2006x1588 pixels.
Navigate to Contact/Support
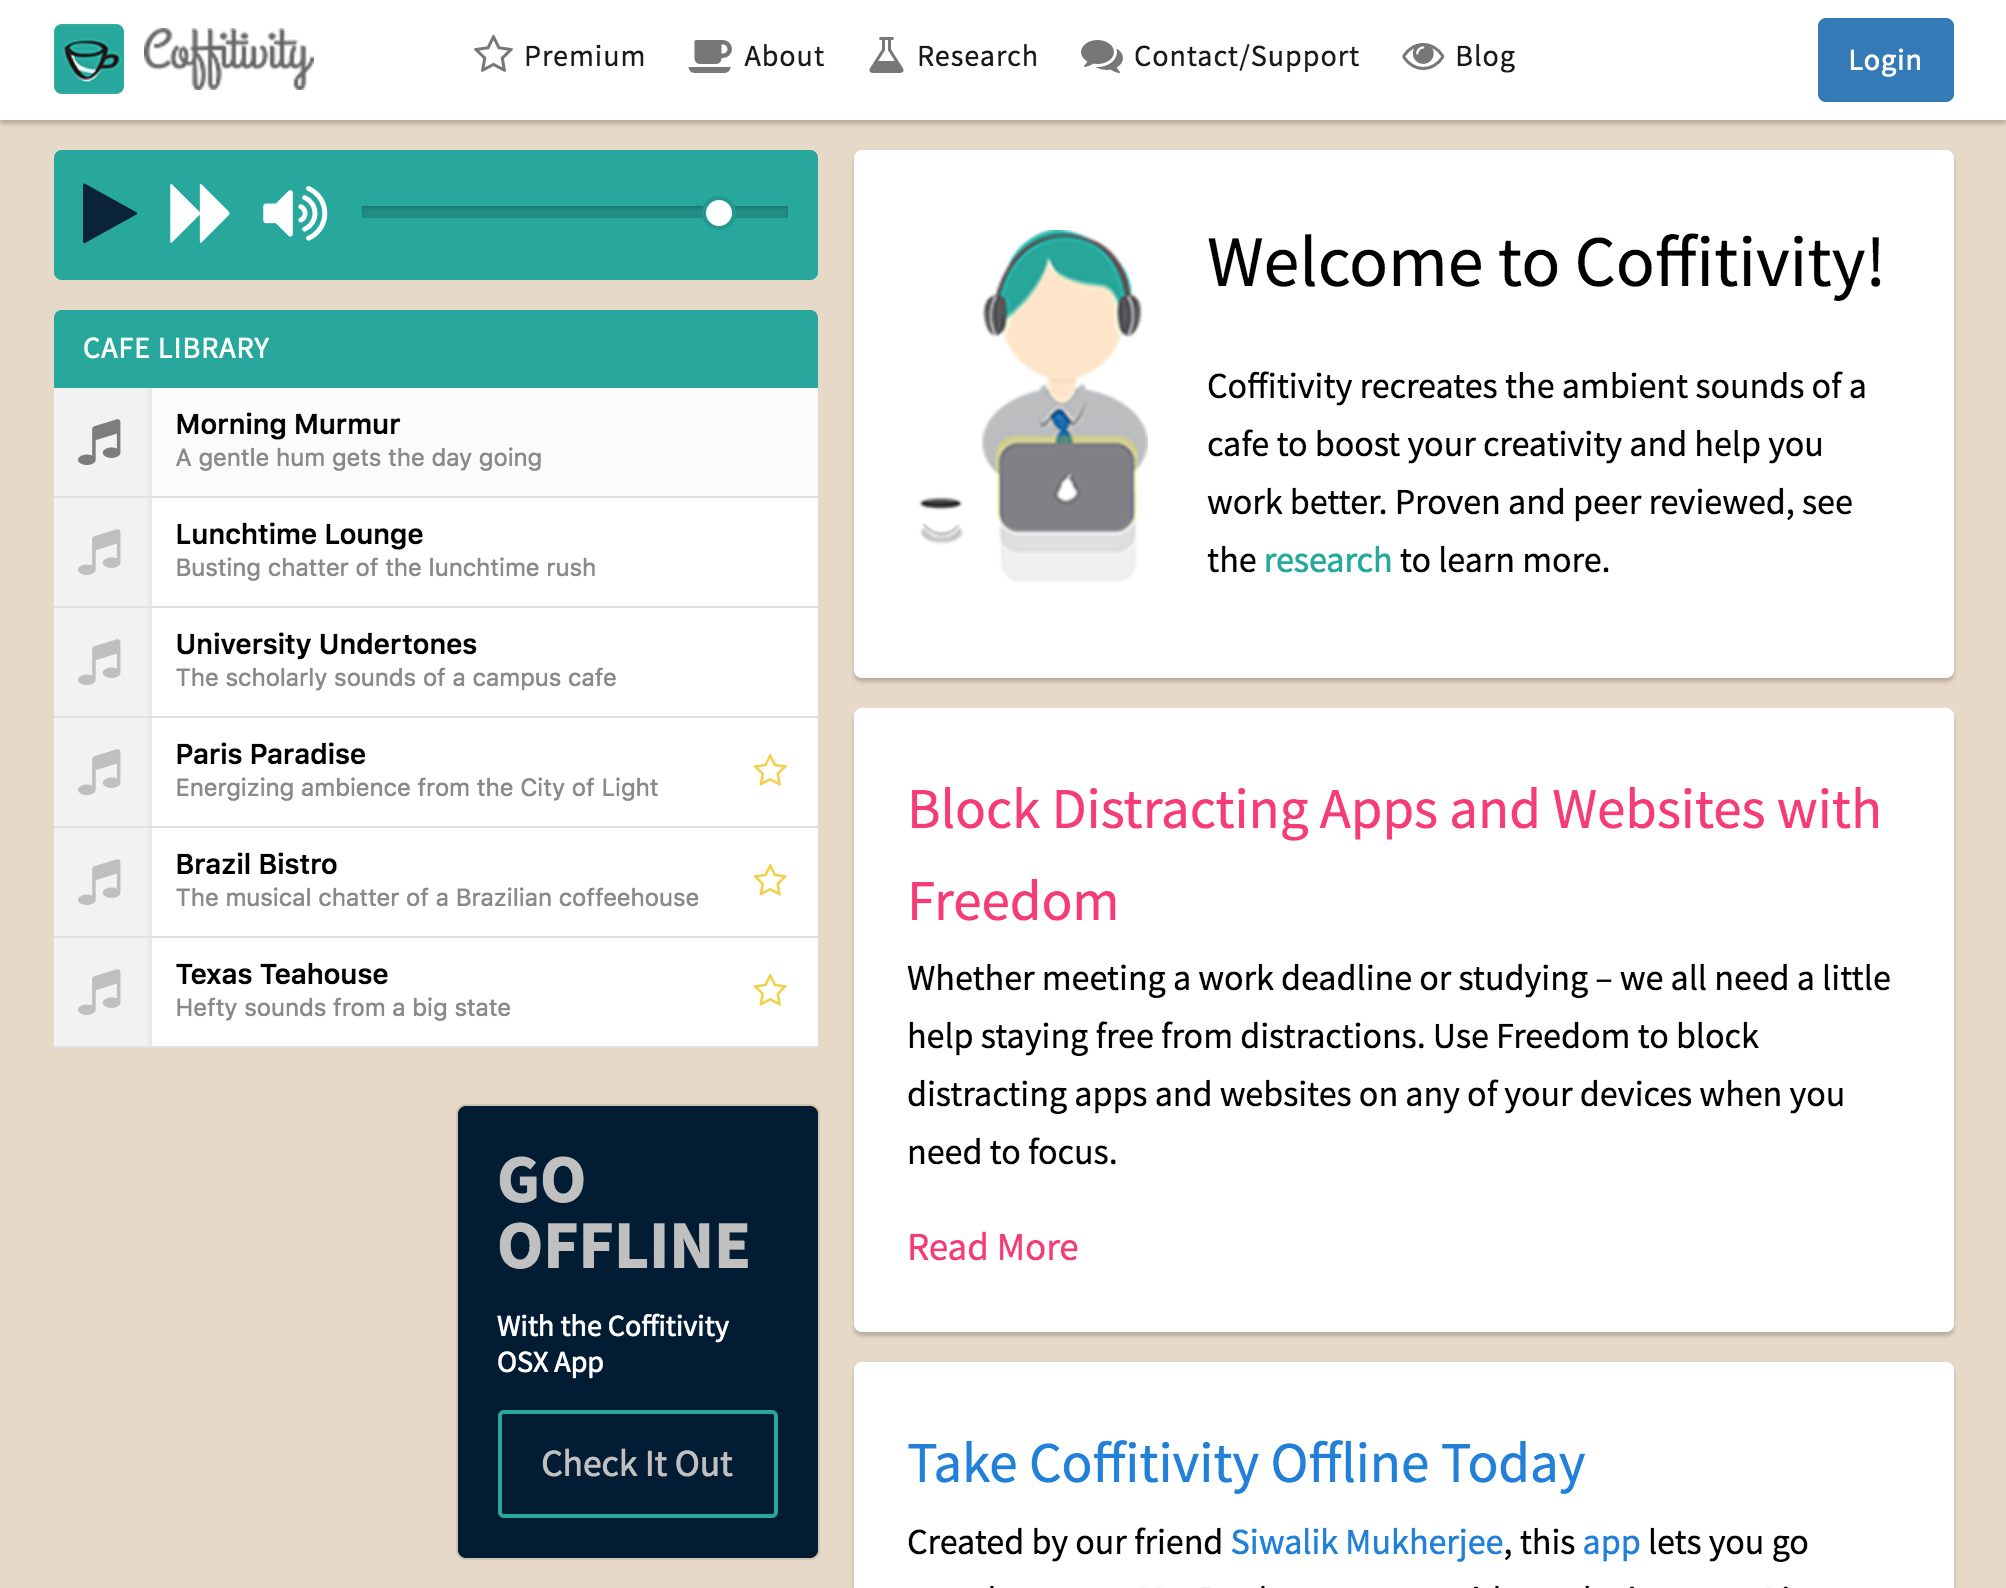click(x=1246, y=56)
